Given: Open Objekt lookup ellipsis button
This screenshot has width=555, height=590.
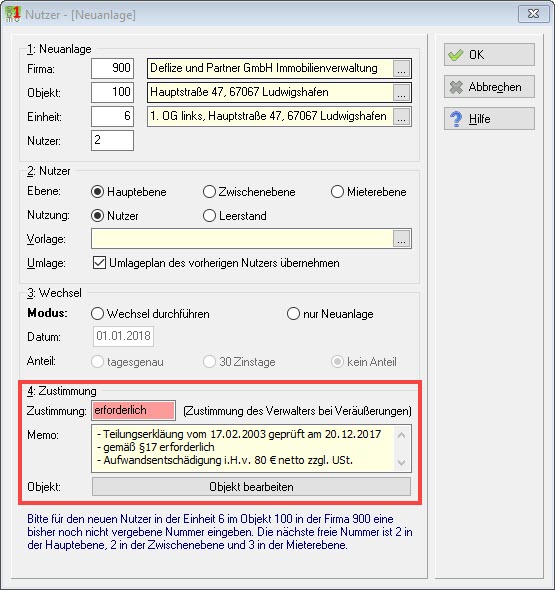Looking at the screenshot, I should [x=401, y=93].
